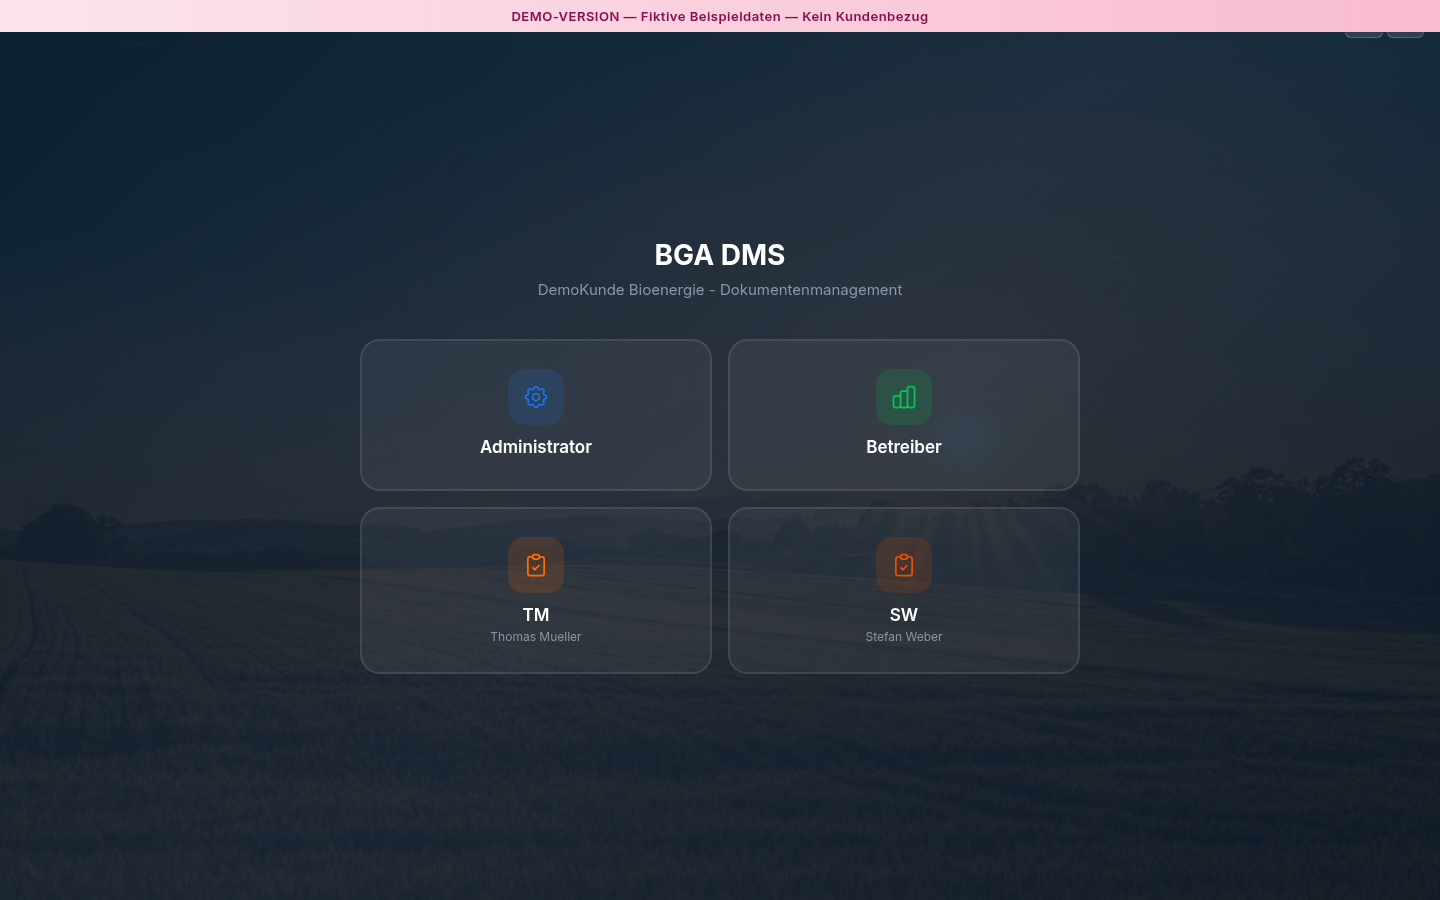Click the SW clipboard icon
Image resolution: width=1440 pixels, height=900 pixels.
[x=903, y=565]
